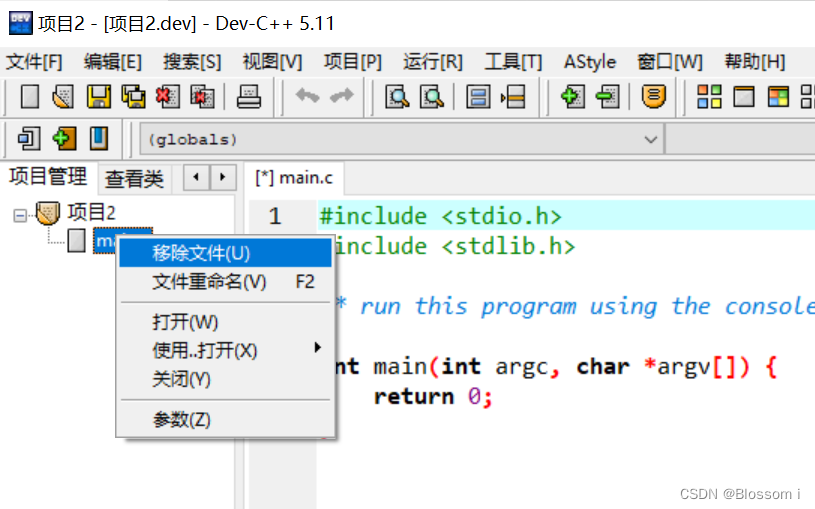The height and width of the screenshot is (509, 815).
Task: Click the 'run this program' comment line
Action: pos(574,306)
